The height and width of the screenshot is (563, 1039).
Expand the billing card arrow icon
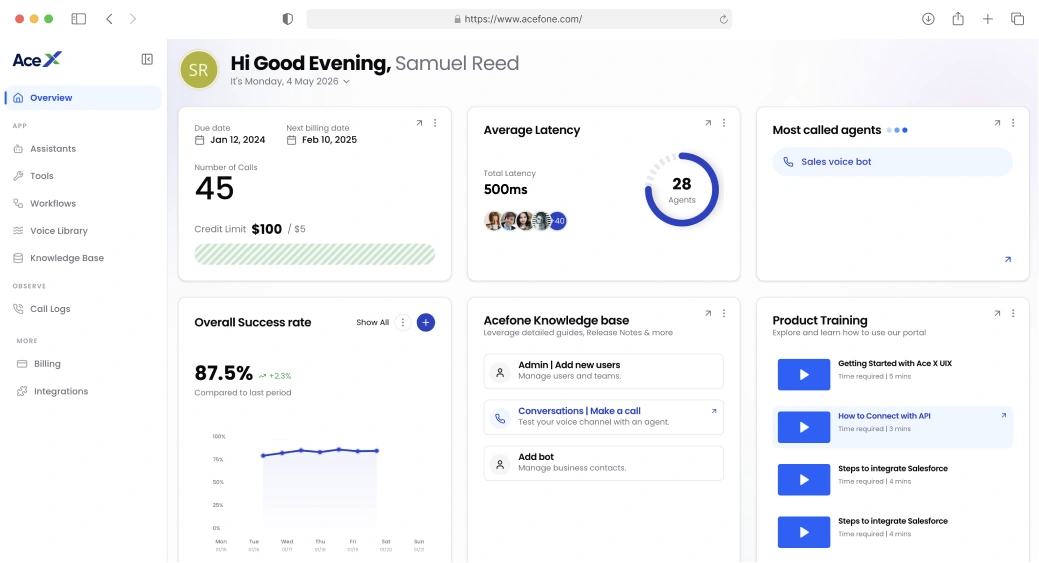pyautogui.click(x=419, y=123)
